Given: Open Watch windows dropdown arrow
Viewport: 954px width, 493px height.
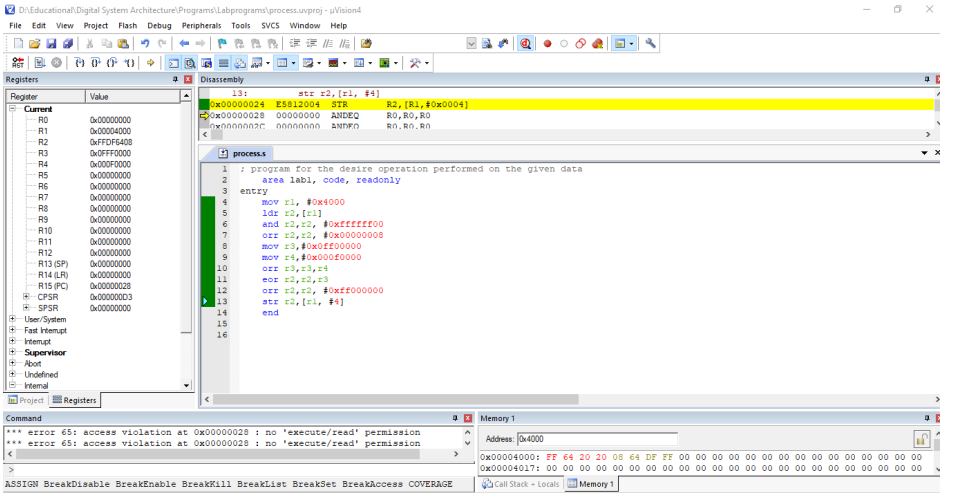Looking at the screenshot, I should 268,63.
